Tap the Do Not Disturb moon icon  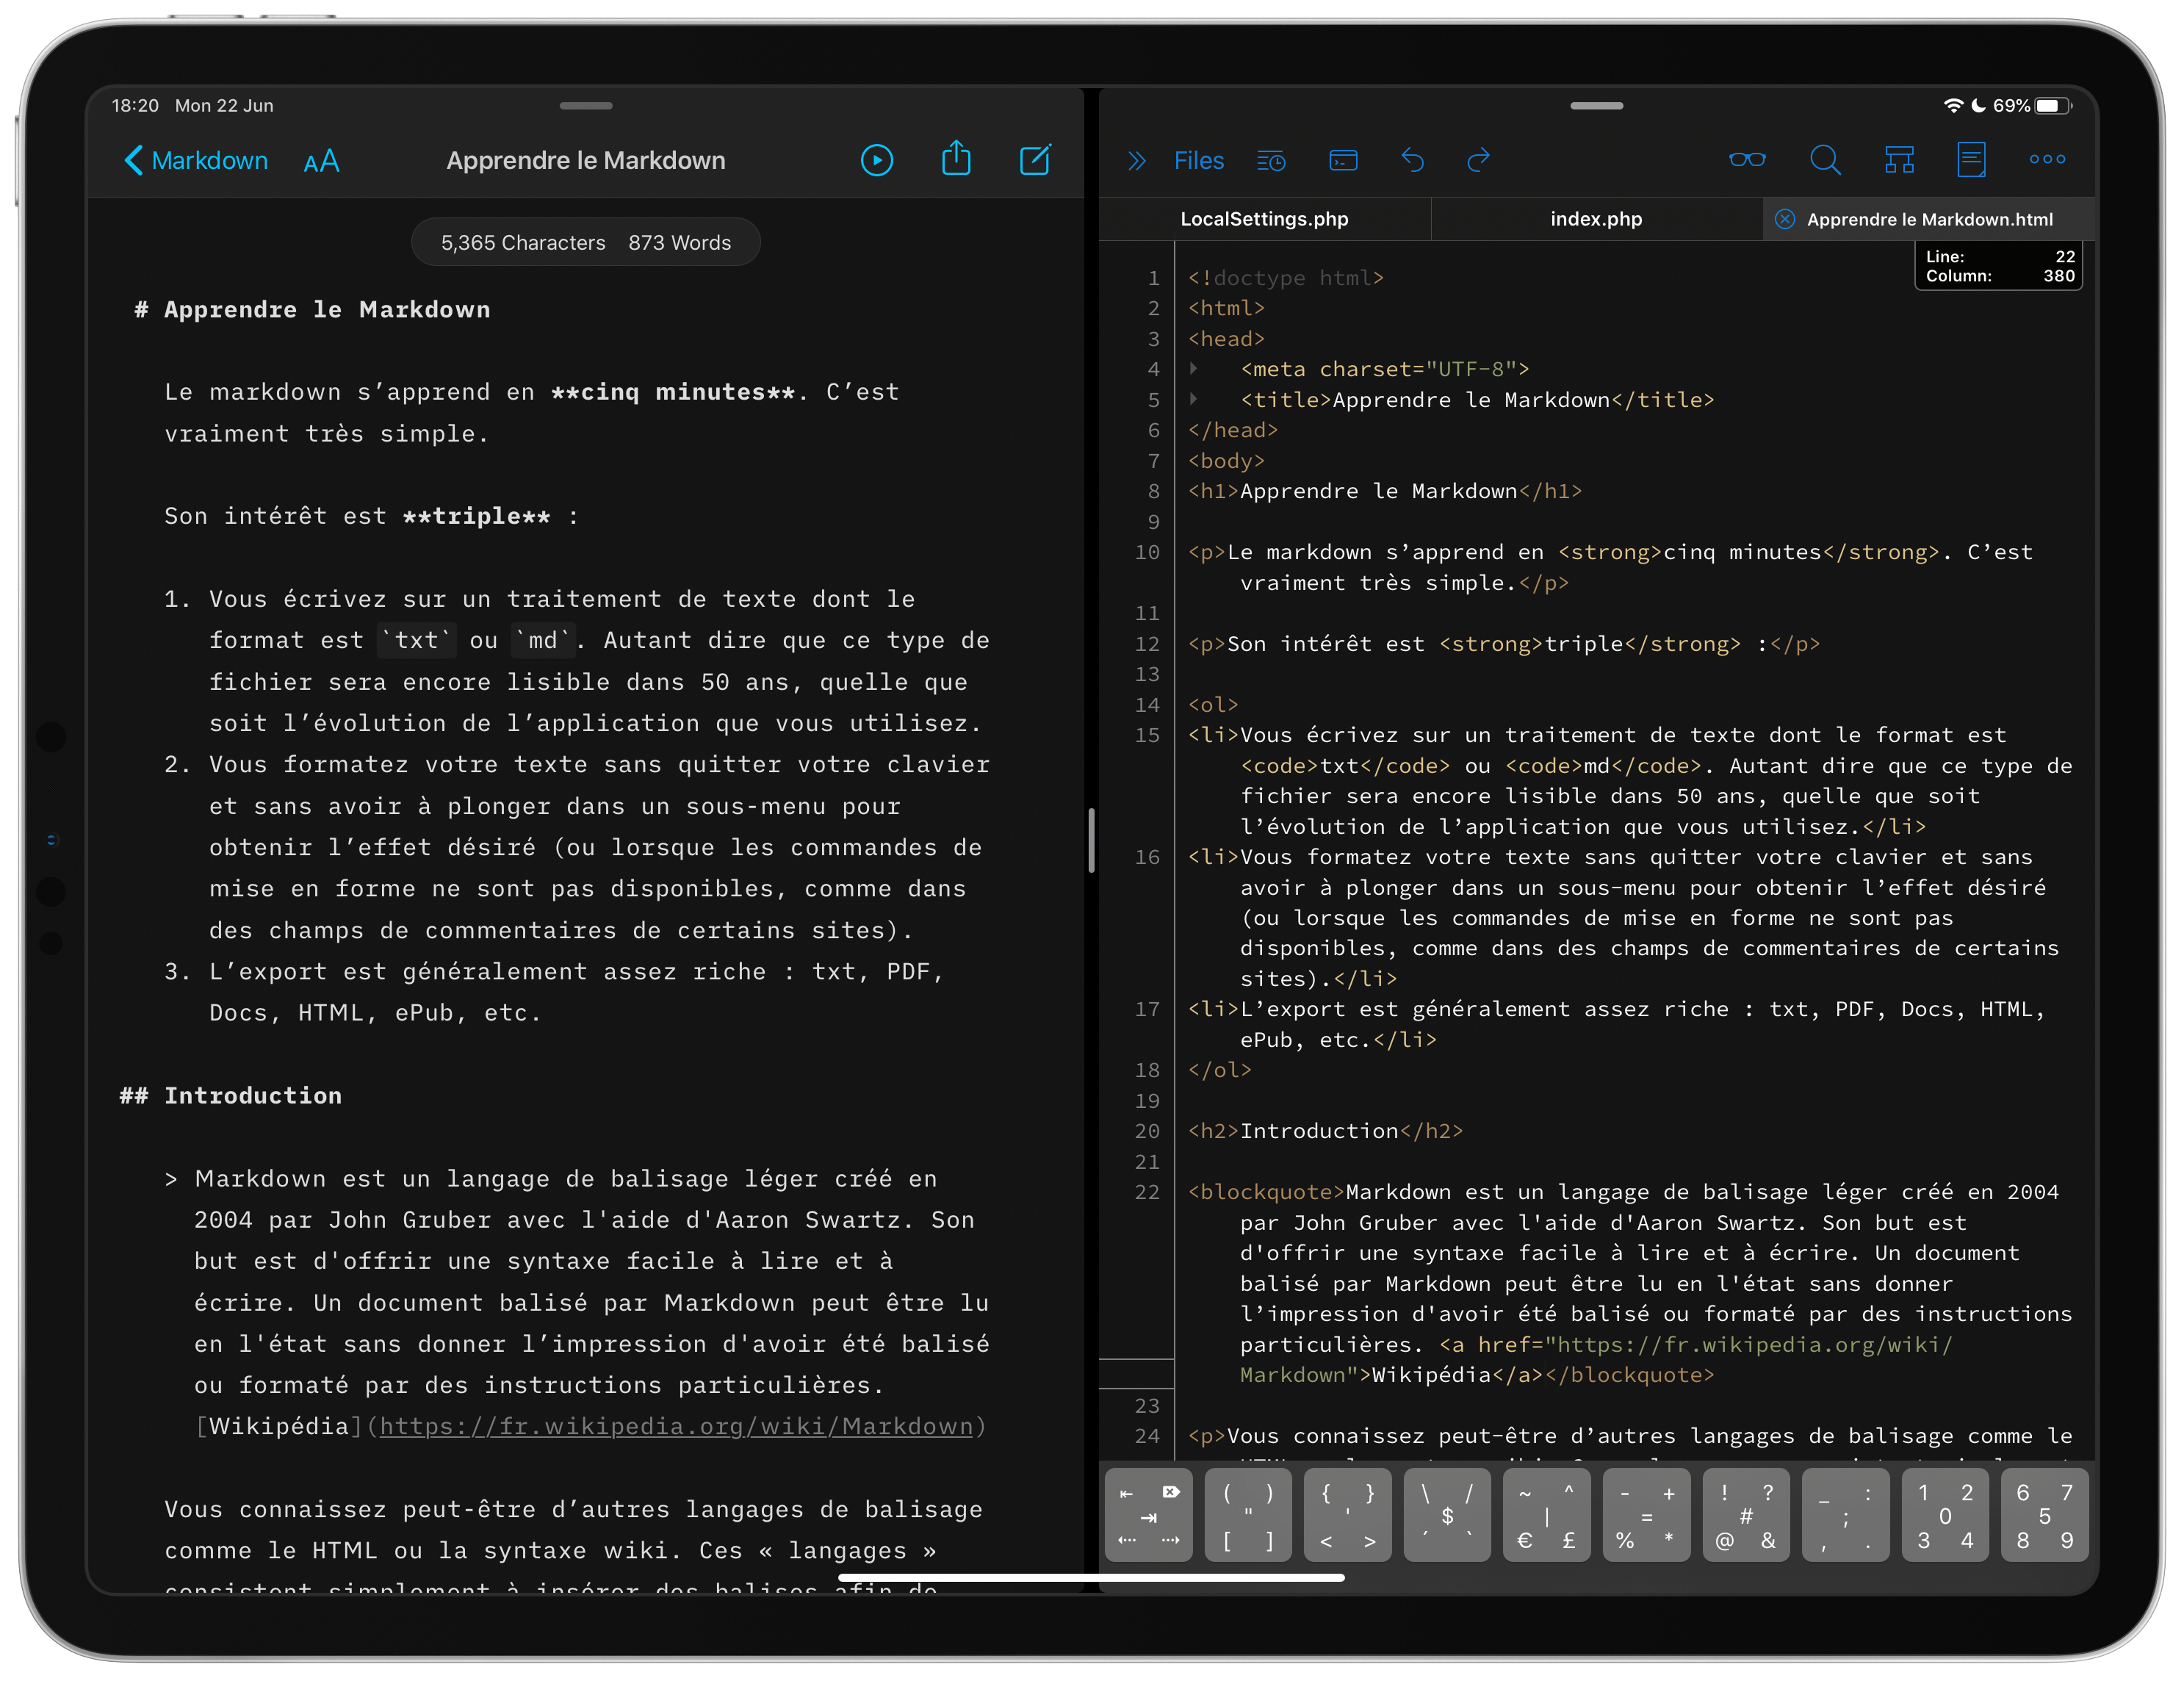(1978, 105)
